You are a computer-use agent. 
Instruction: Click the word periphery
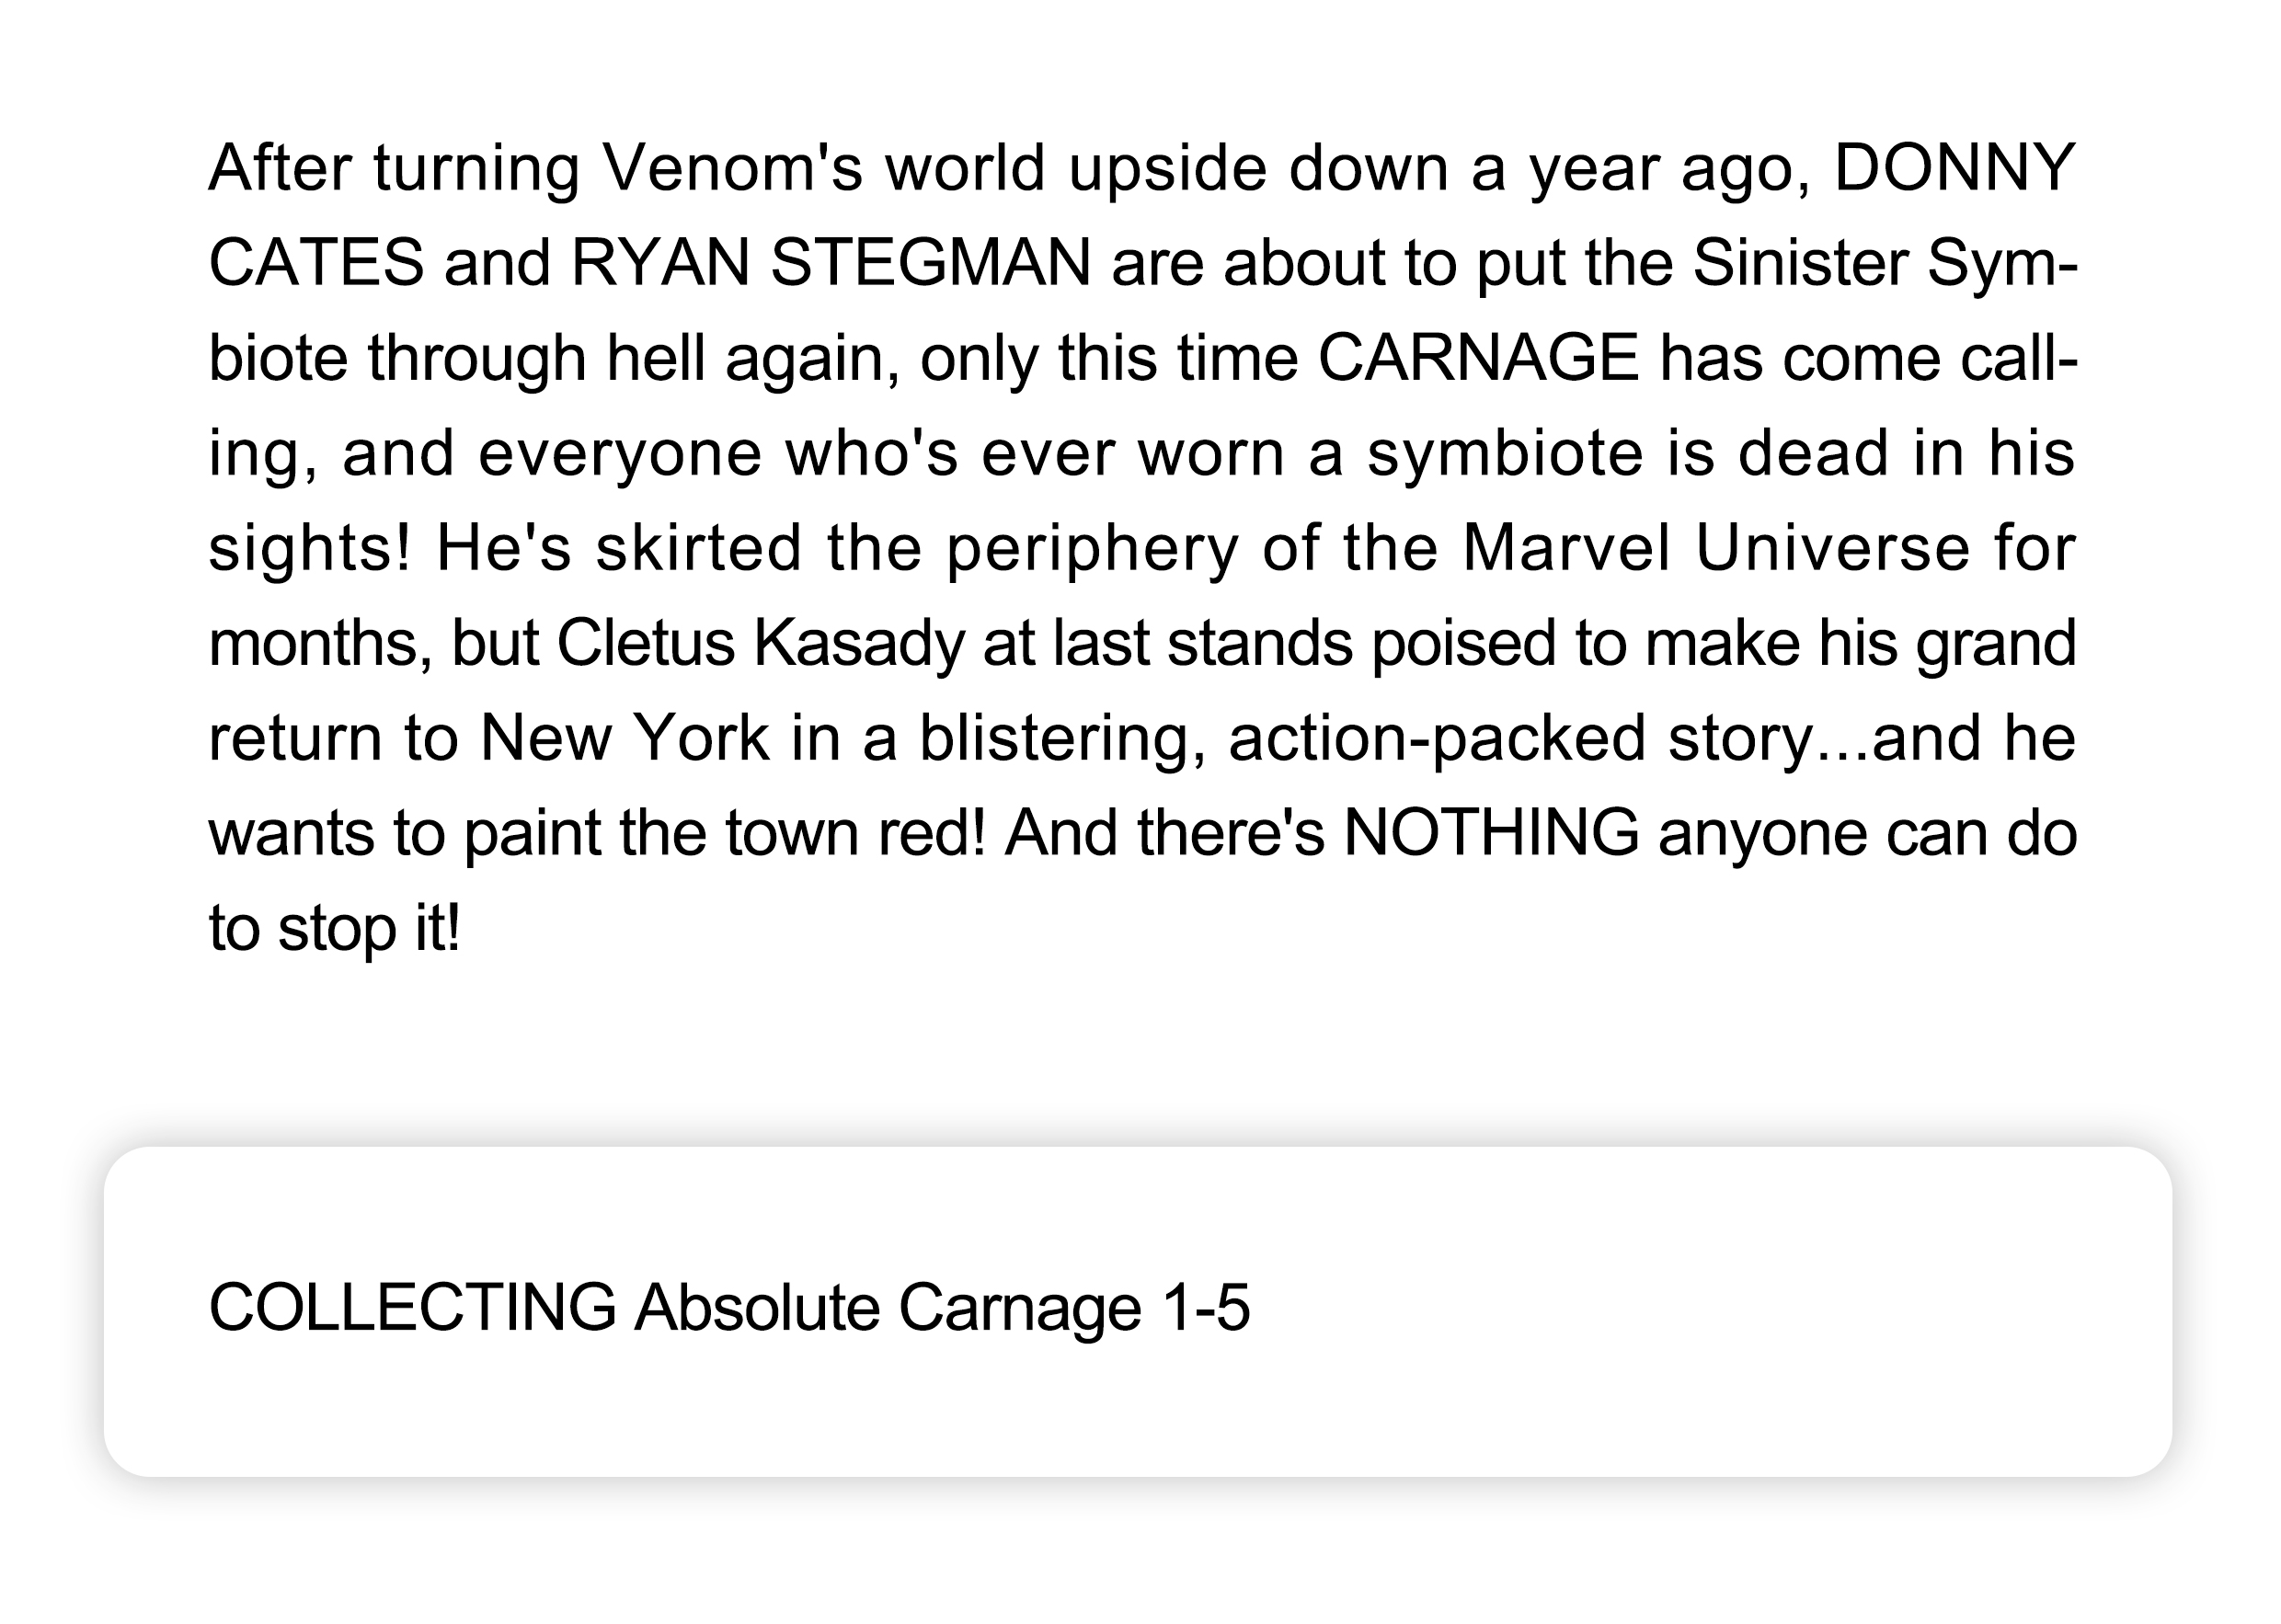point(1092,548)
